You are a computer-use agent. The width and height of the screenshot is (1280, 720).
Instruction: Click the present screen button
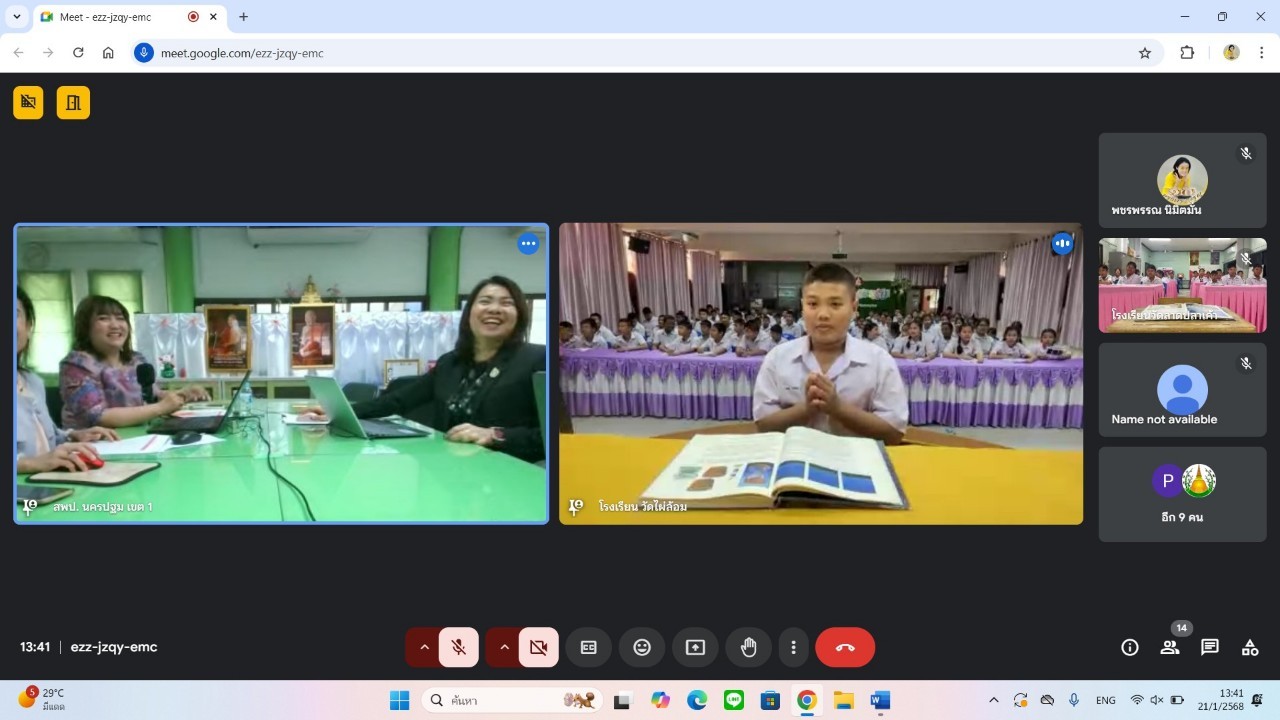tap(695, 647)
